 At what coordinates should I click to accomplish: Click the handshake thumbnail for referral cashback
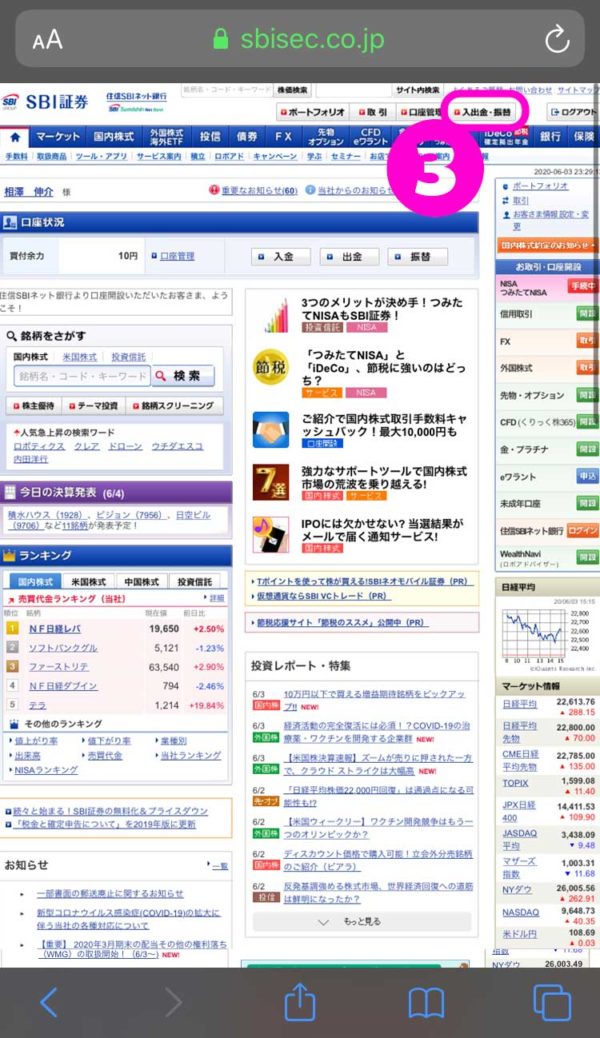(272, 430)
